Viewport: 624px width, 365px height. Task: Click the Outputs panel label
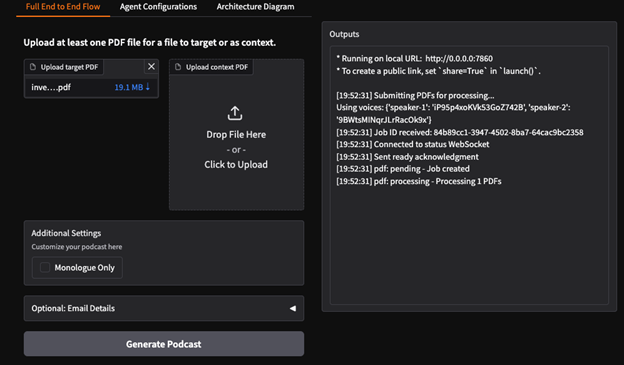344,34
